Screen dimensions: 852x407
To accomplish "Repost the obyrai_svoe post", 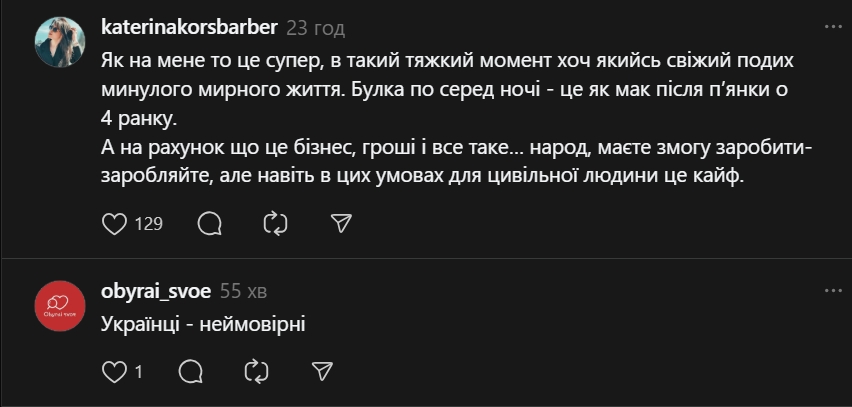I will pyautogui.click(x=256, y=372).
